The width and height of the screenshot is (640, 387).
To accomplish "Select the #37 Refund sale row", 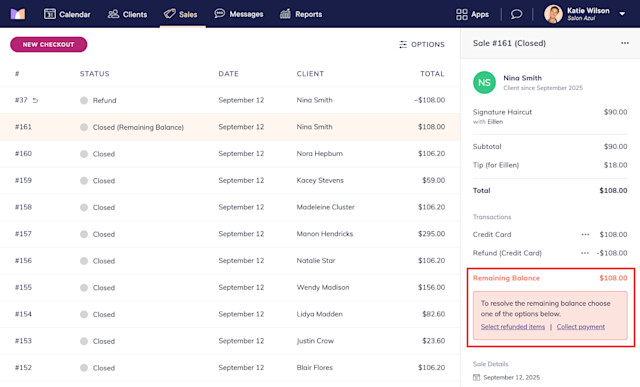I will coord(230,100).
